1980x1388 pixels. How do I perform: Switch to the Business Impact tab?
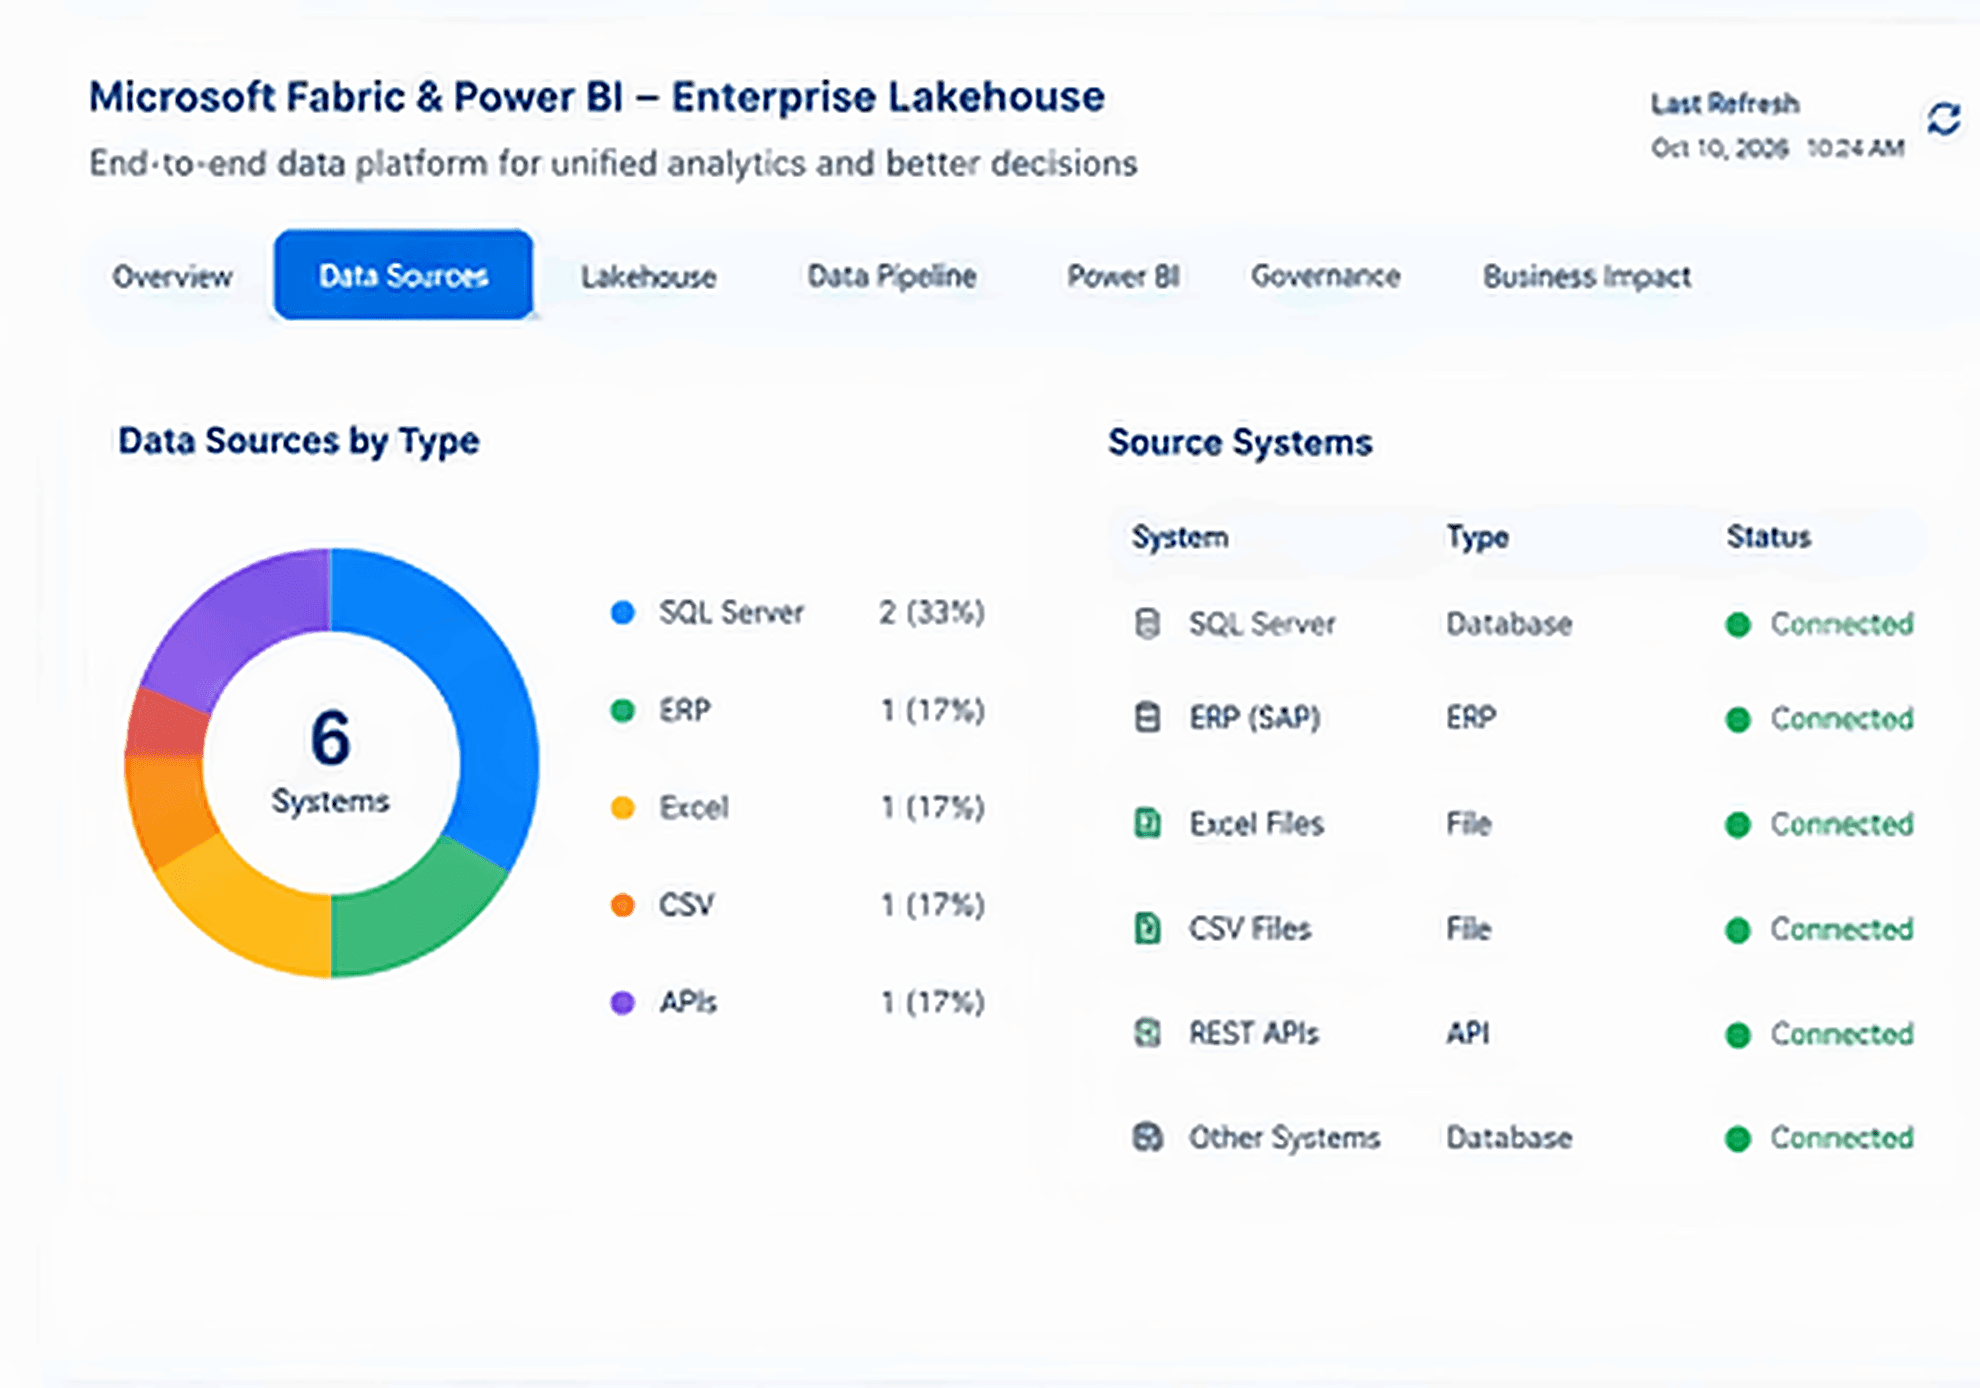1587,277
